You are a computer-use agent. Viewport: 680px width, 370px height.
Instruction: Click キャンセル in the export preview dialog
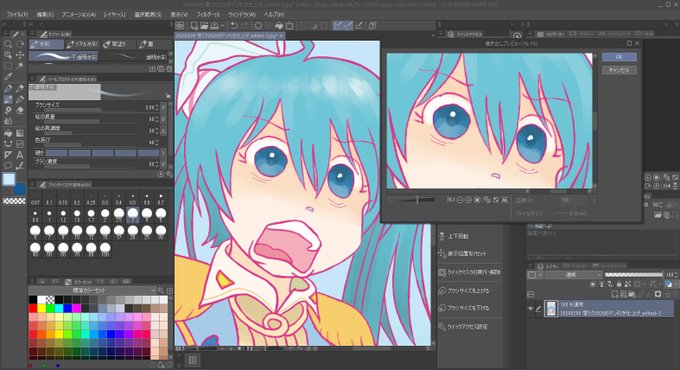pos(619,70)
